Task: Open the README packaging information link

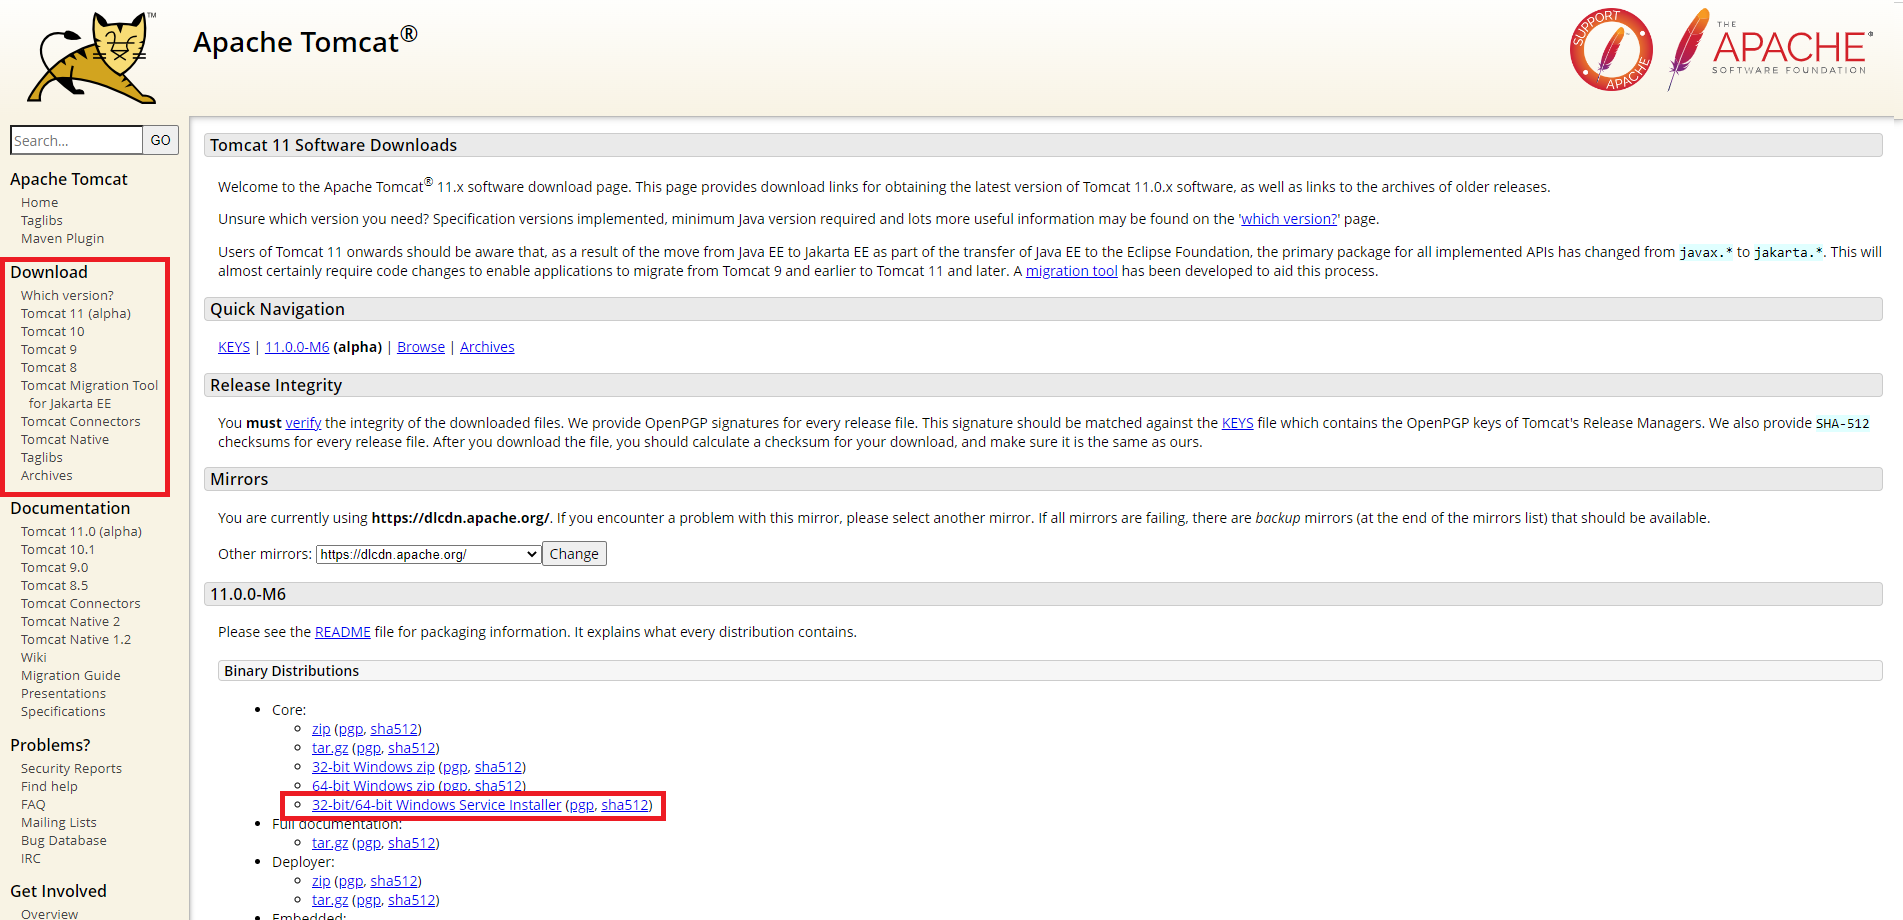Action: tap(342, 631)
